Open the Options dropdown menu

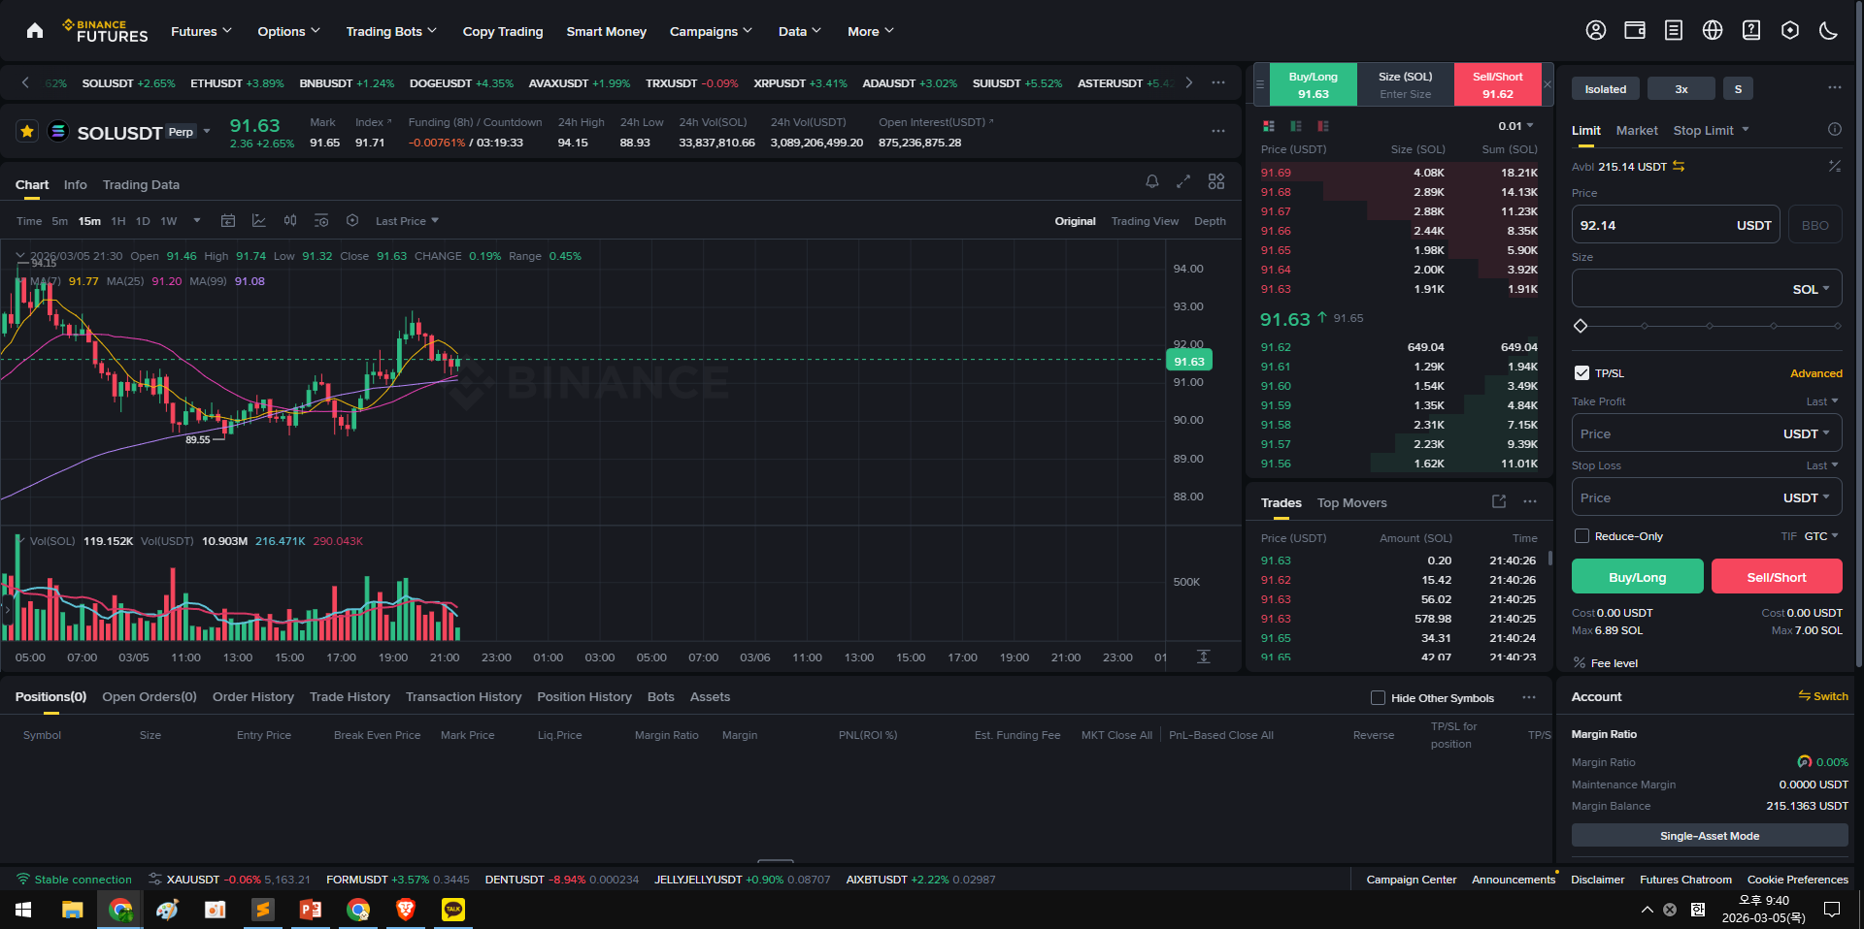click(289, 31)
